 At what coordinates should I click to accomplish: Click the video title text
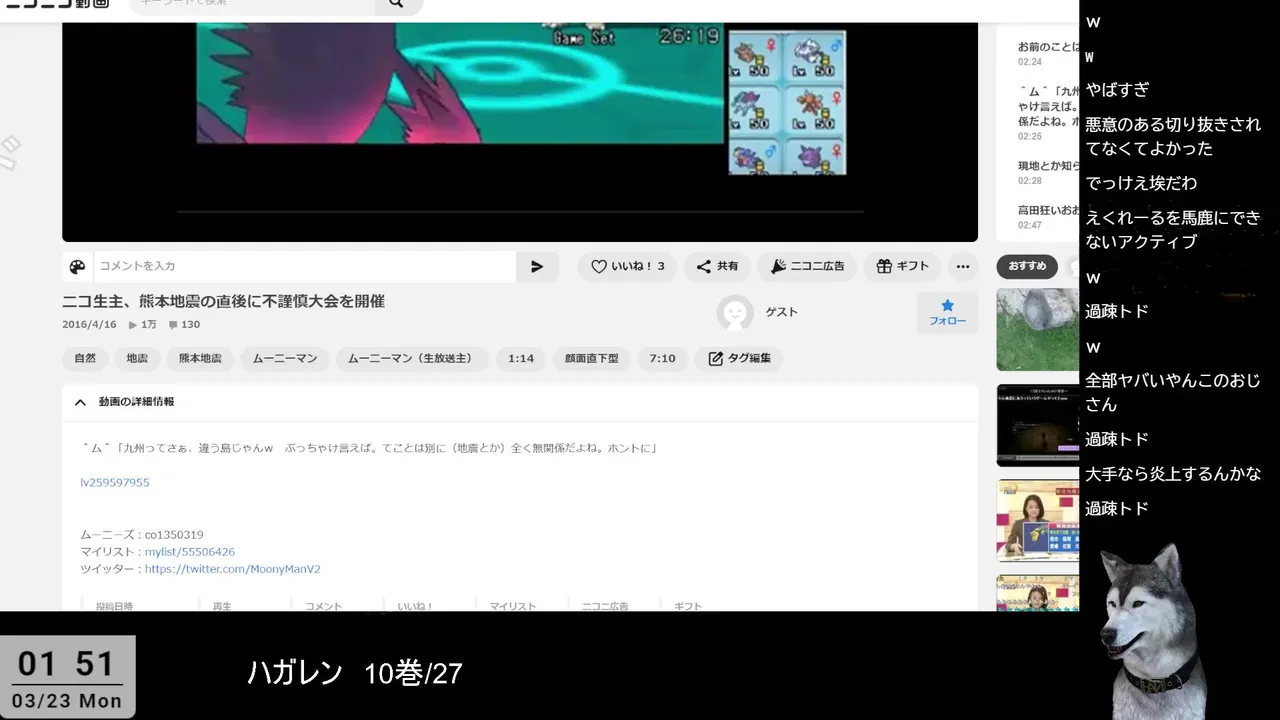pyautogui.click(x=223, y=301)
